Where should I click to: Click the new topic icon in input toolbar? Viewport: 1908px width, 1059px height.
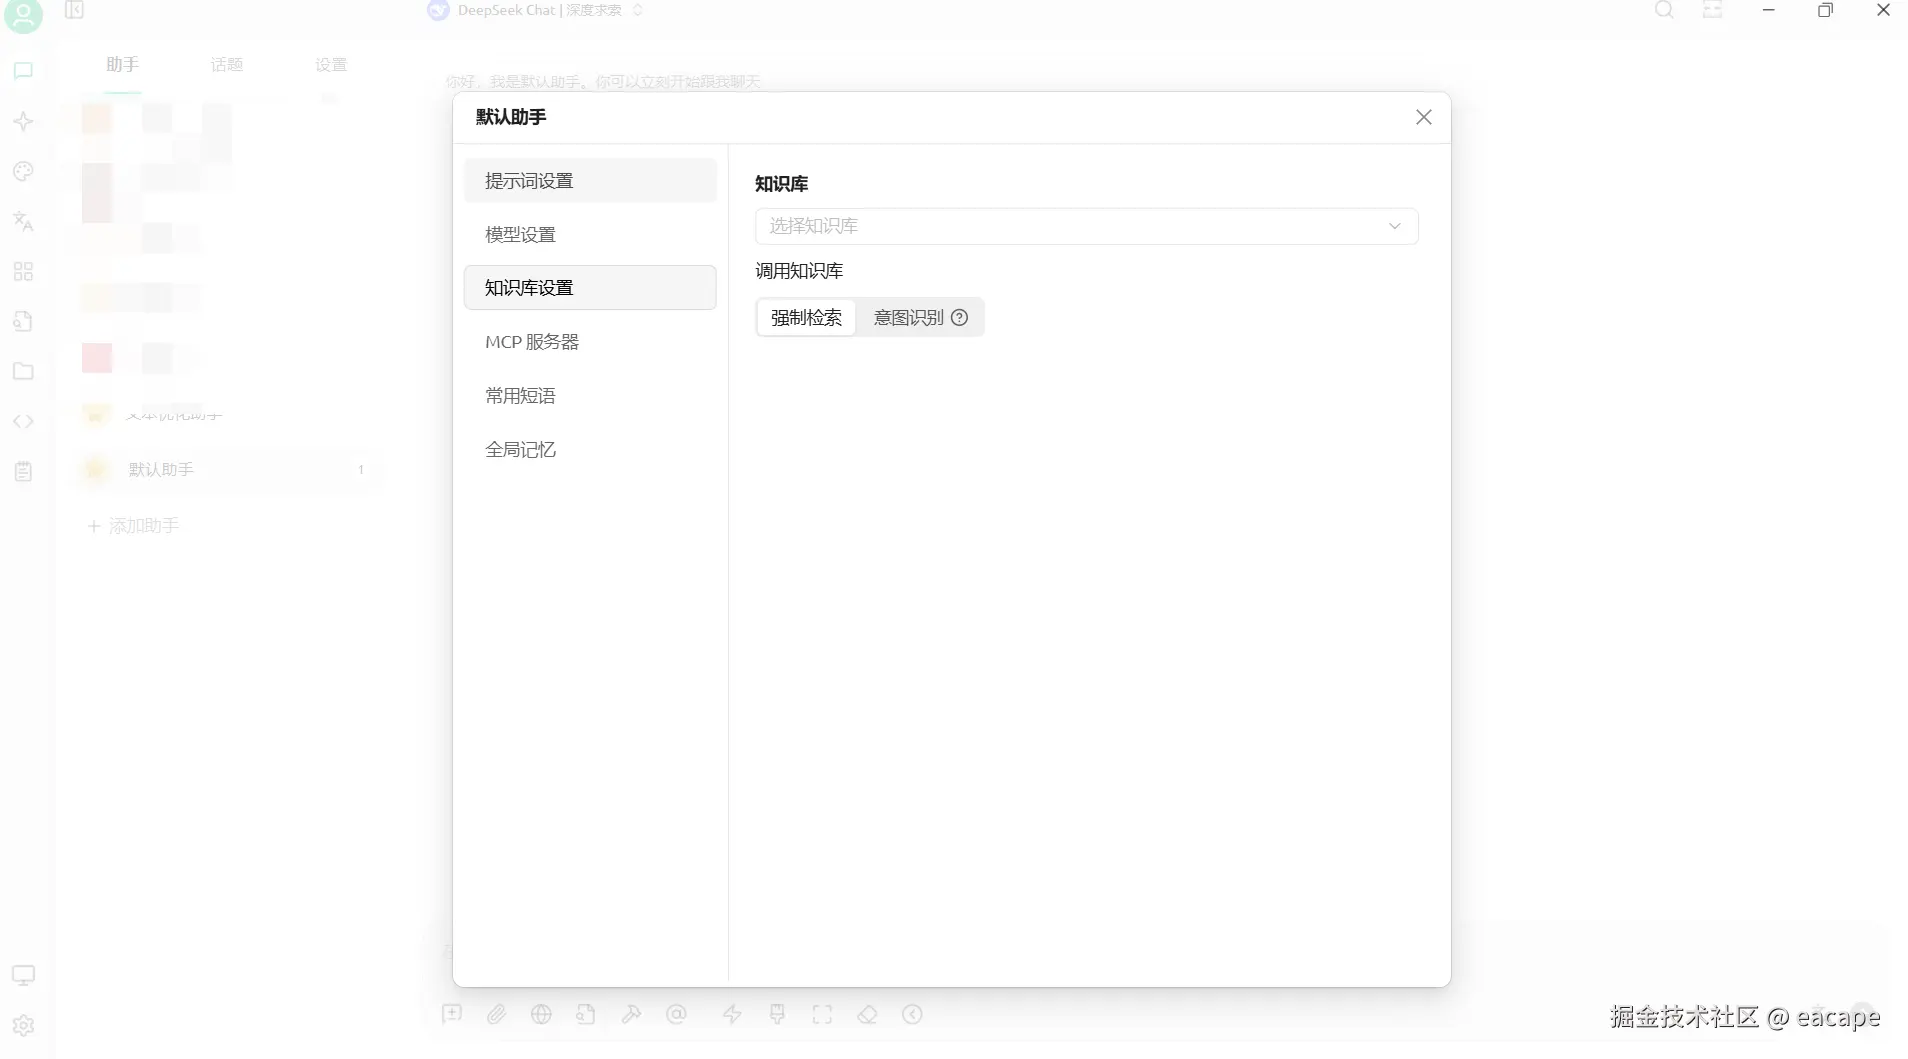pos(452,1014)
